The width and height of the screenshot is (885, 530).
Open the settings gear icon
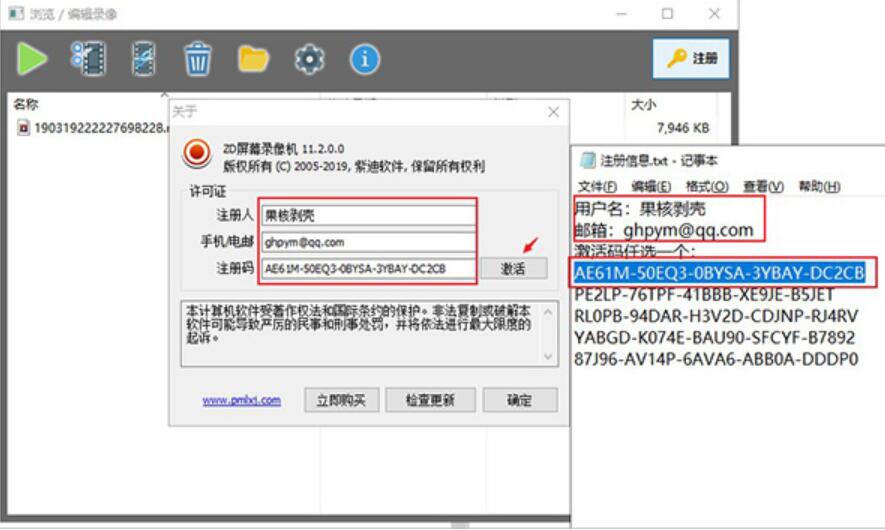tap(309, 59)
